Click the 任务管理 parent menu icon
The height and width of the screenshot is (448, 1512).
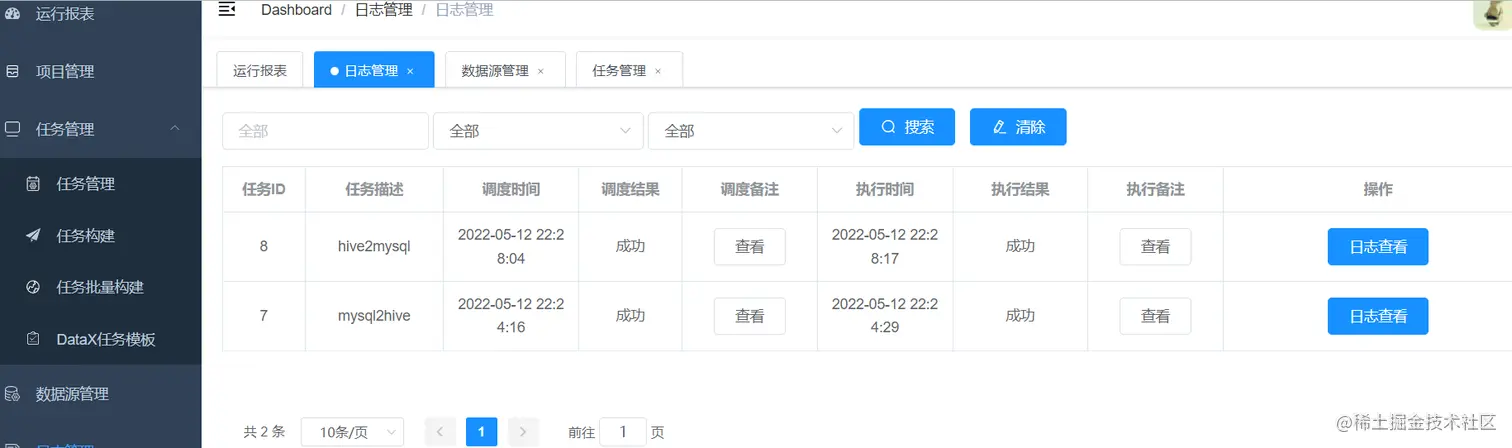pyautogui.click(x=13, y=129)
